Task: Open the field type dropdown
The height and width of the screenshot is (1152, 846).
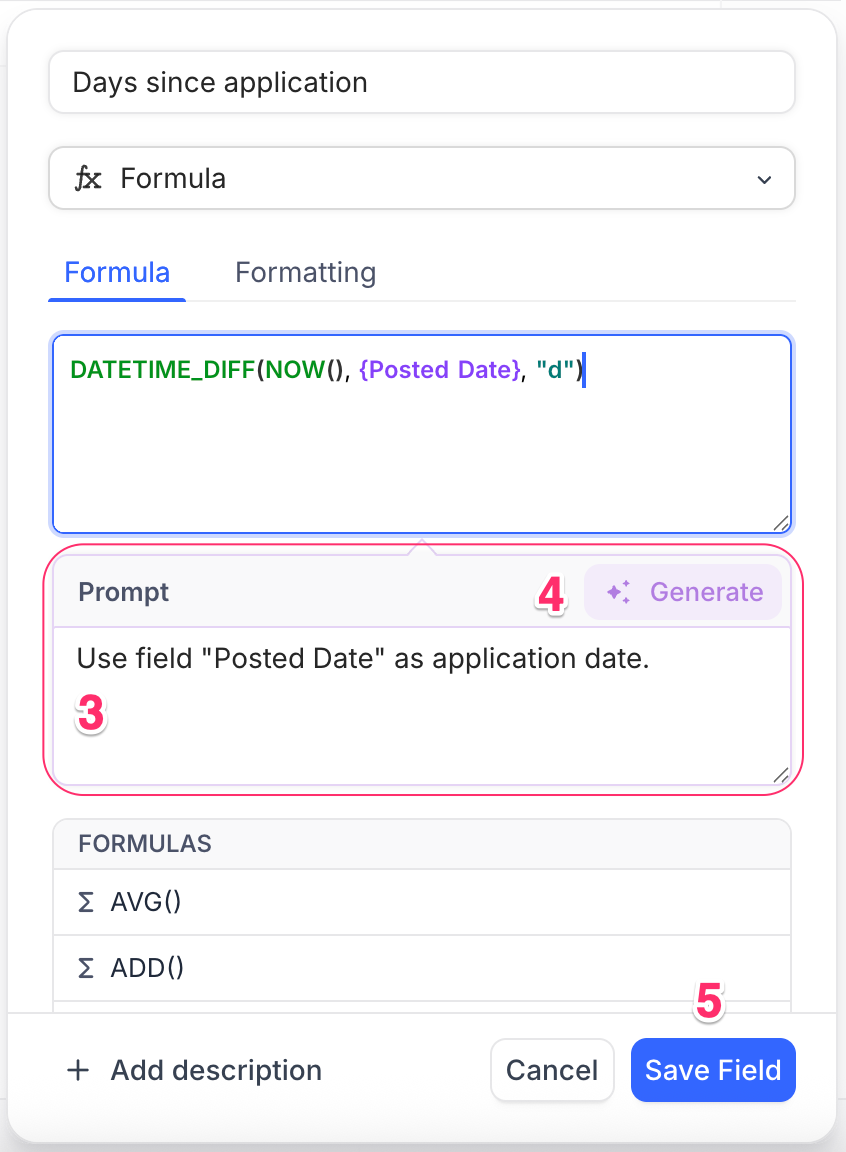Action: point(420,179)
